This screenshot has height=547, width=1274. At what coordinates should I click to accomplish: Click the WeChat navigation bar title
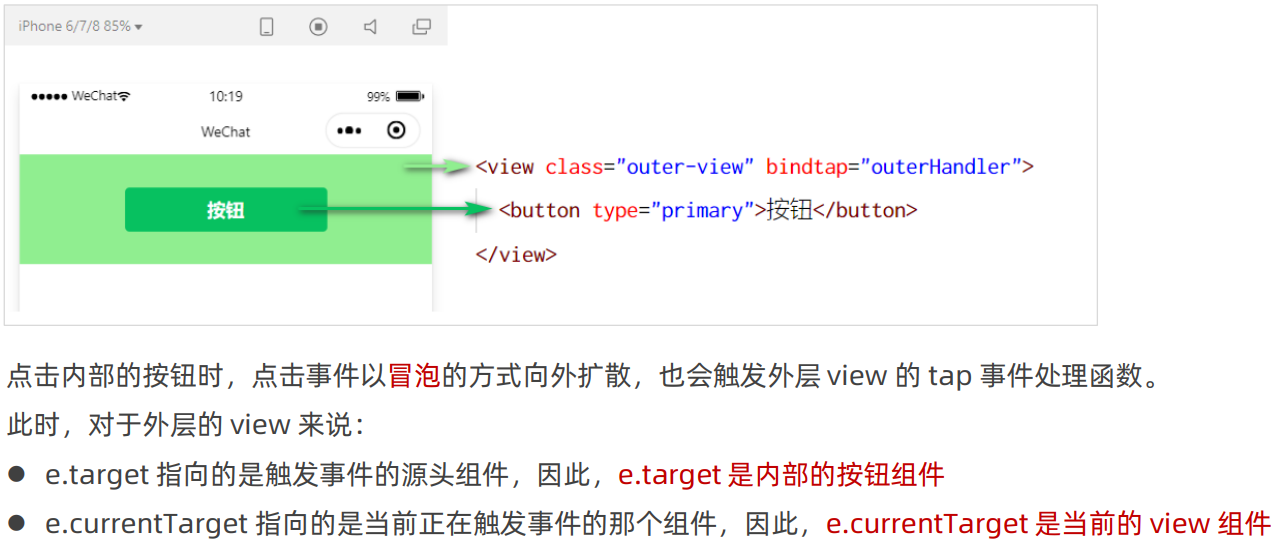pyautogui.click(x=226, y=132)
